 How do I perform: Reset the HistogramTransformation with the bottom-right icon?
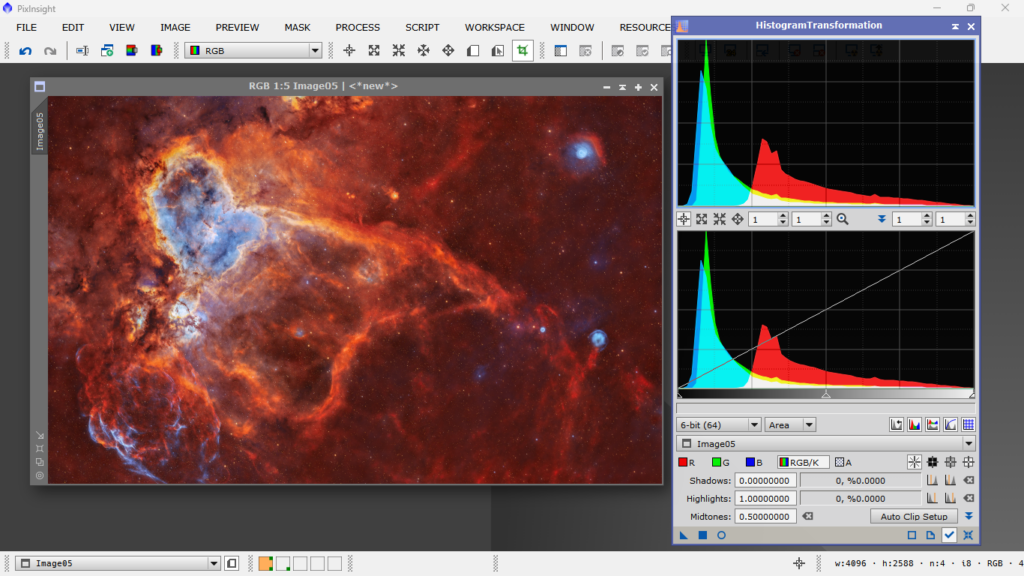point(968,535)
